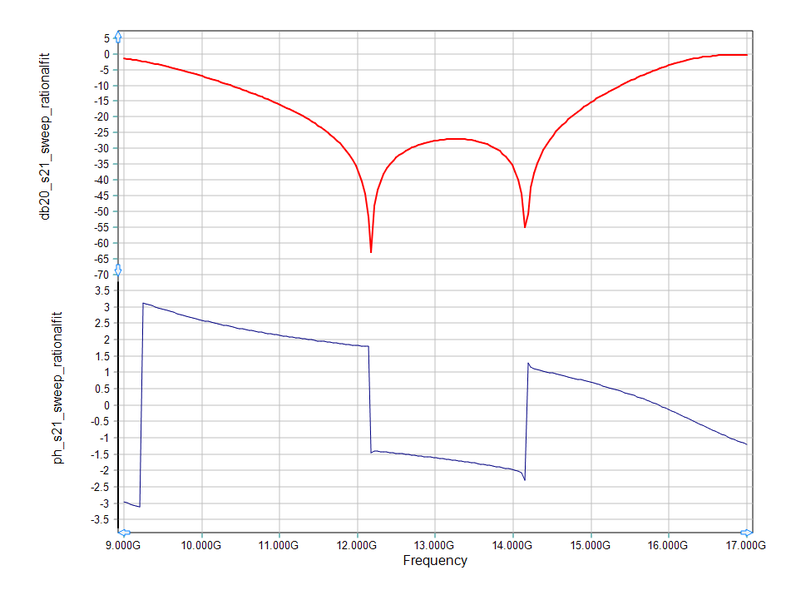This screenshot has height=600, width=791.
Task: Click the 13.000G frequency tick label
Action: pyautogui.click(x=434, y=546)
